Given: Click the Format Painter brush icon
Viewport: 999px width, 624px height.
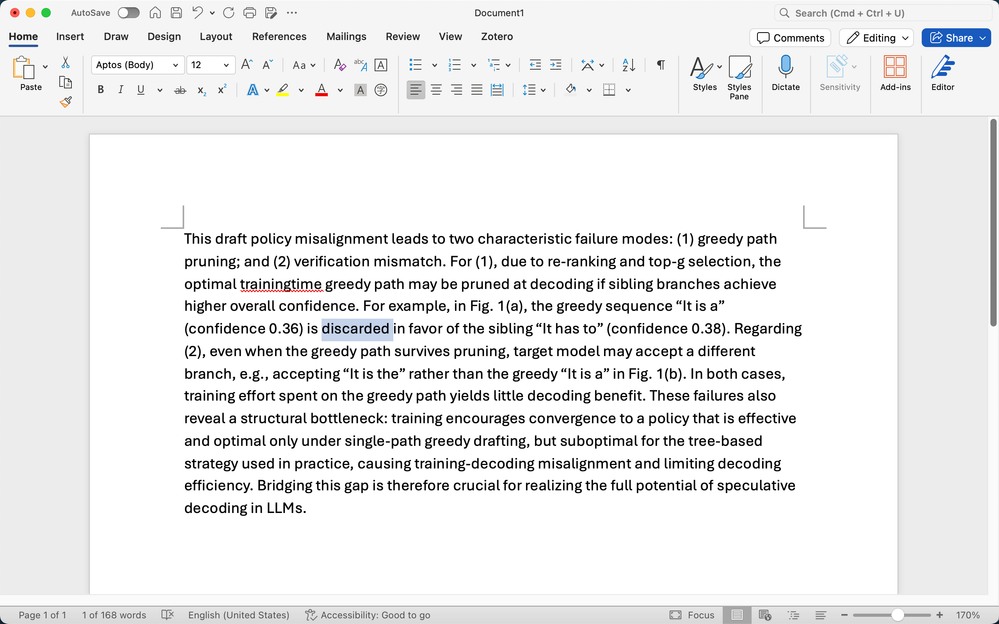Looking at the screenshot, I should click(65, 101).
